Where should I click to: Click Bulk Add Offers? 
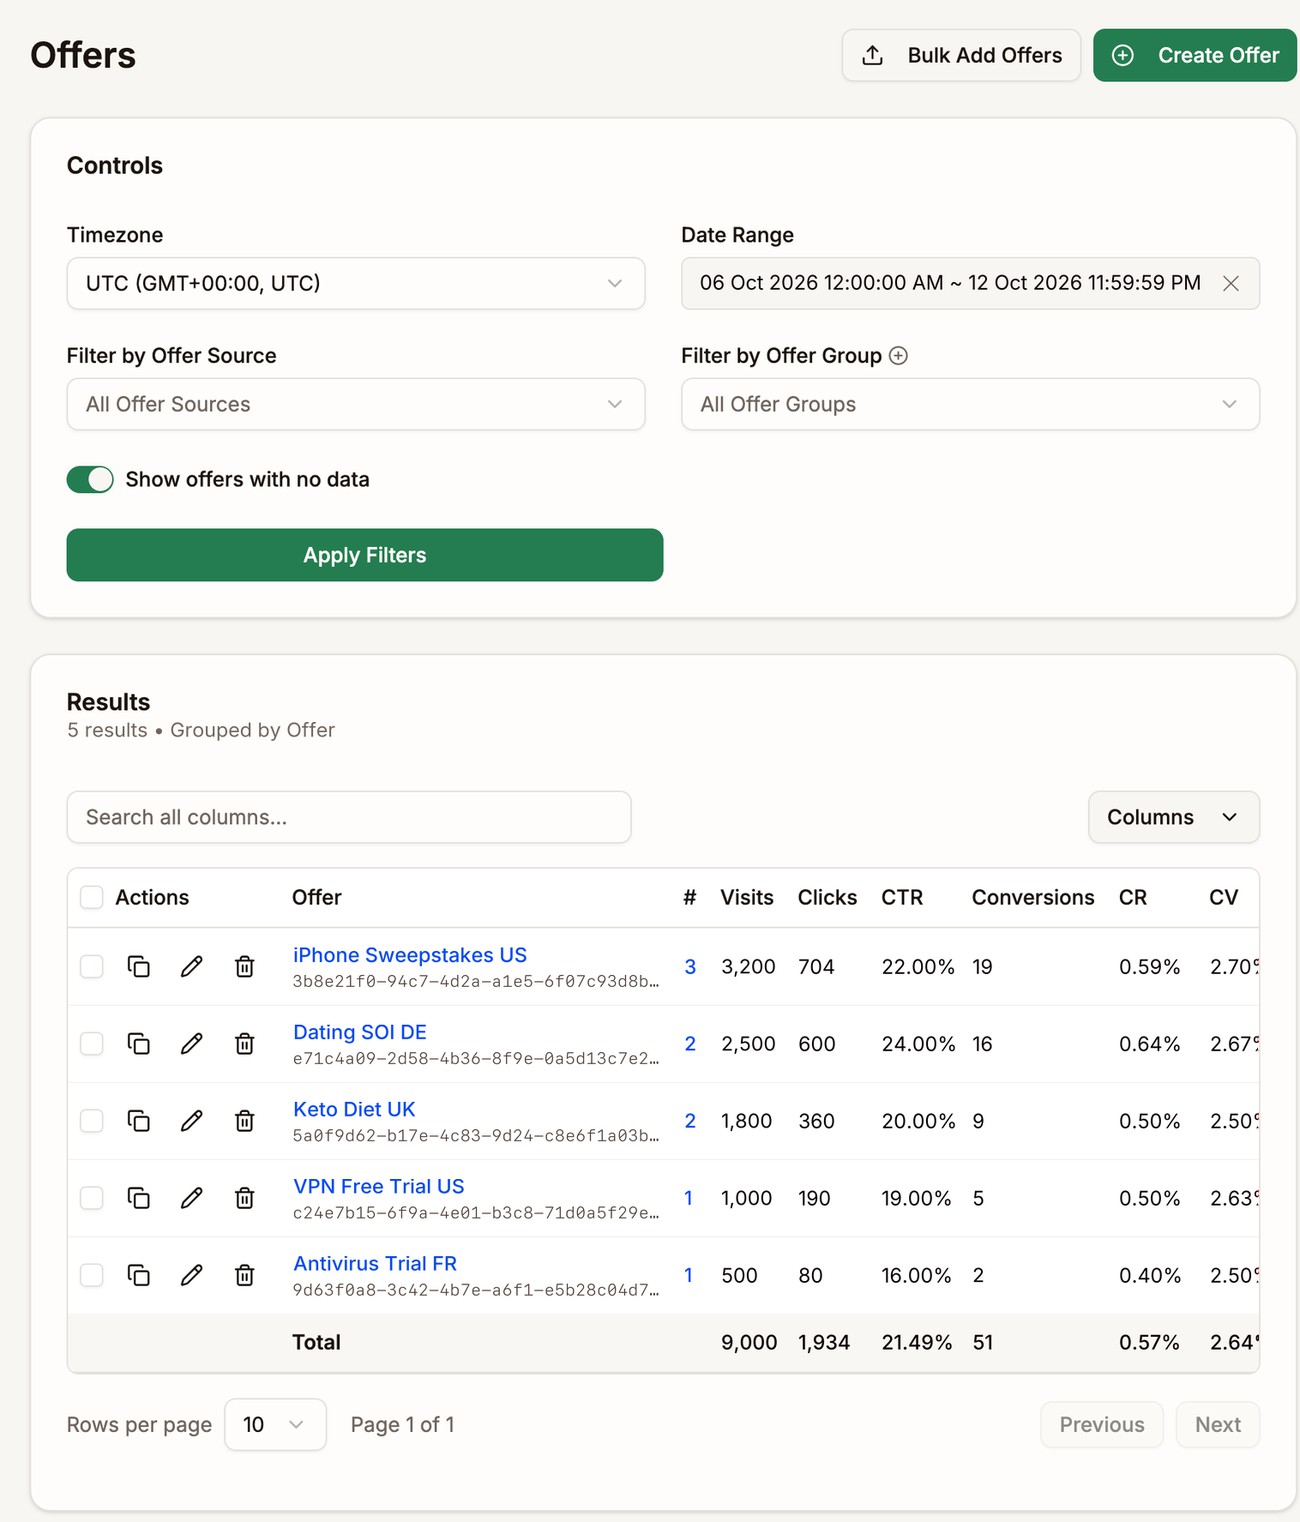(x=961, y=55)
